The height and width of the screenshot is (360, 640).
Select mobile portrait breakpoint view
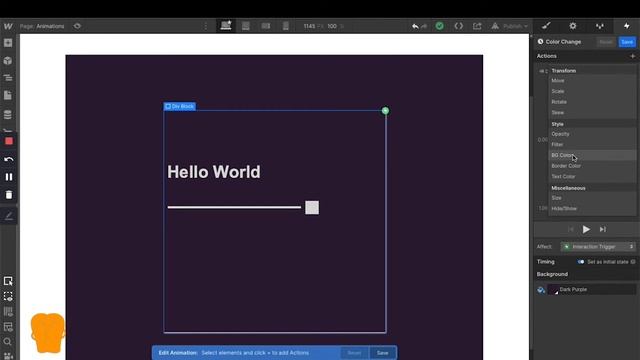(x=286, y=26)
